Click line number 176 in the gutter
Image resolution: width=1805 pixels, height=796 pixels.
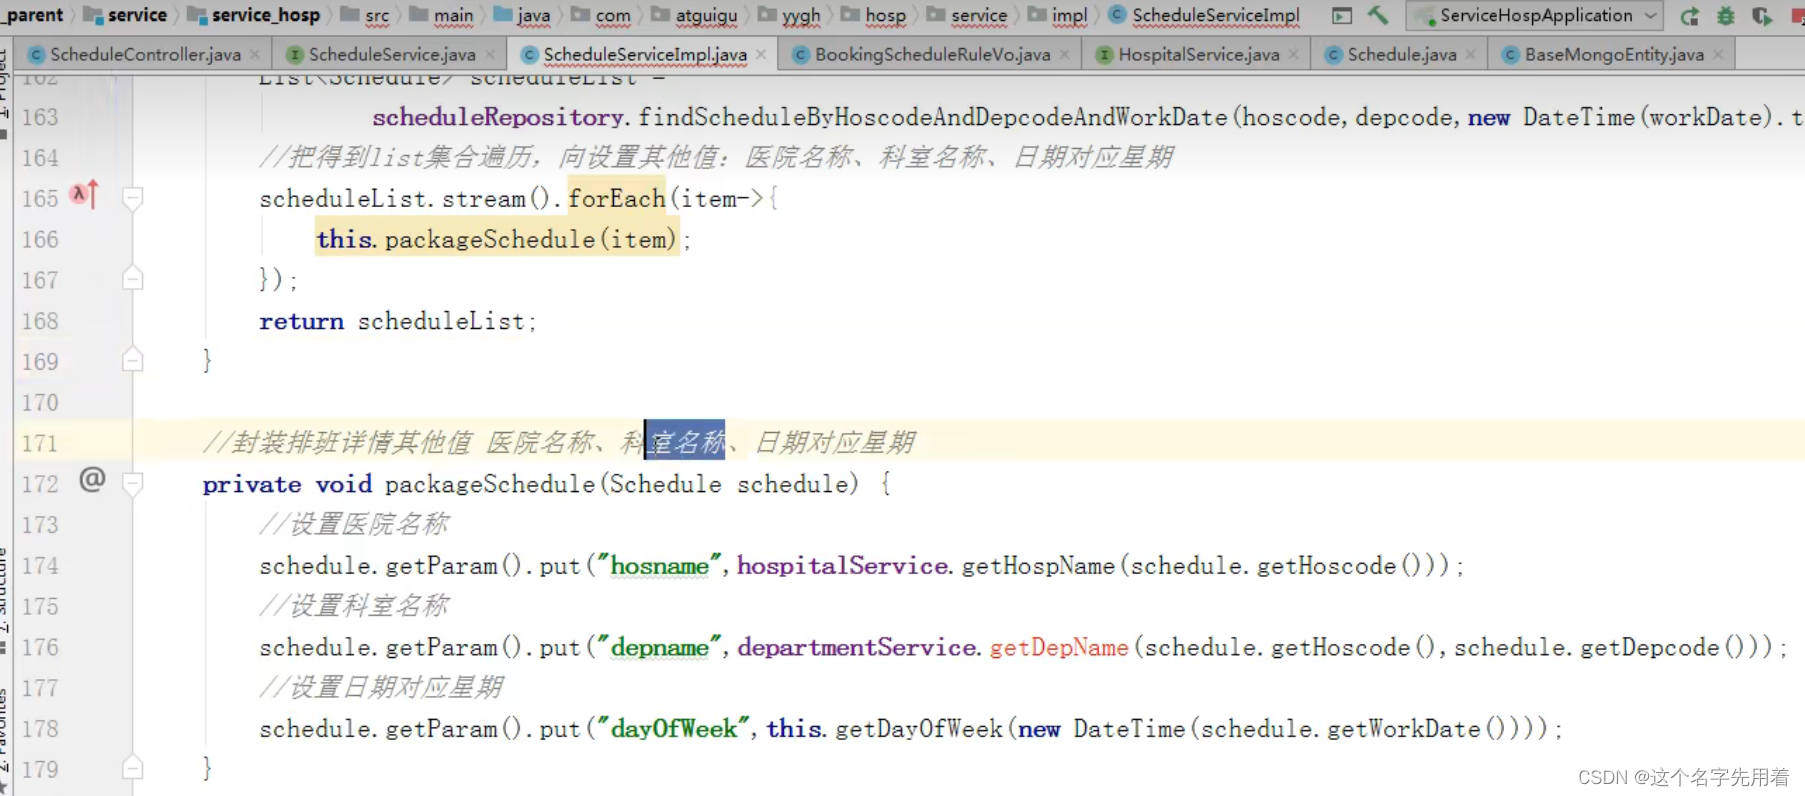(40, 647)
